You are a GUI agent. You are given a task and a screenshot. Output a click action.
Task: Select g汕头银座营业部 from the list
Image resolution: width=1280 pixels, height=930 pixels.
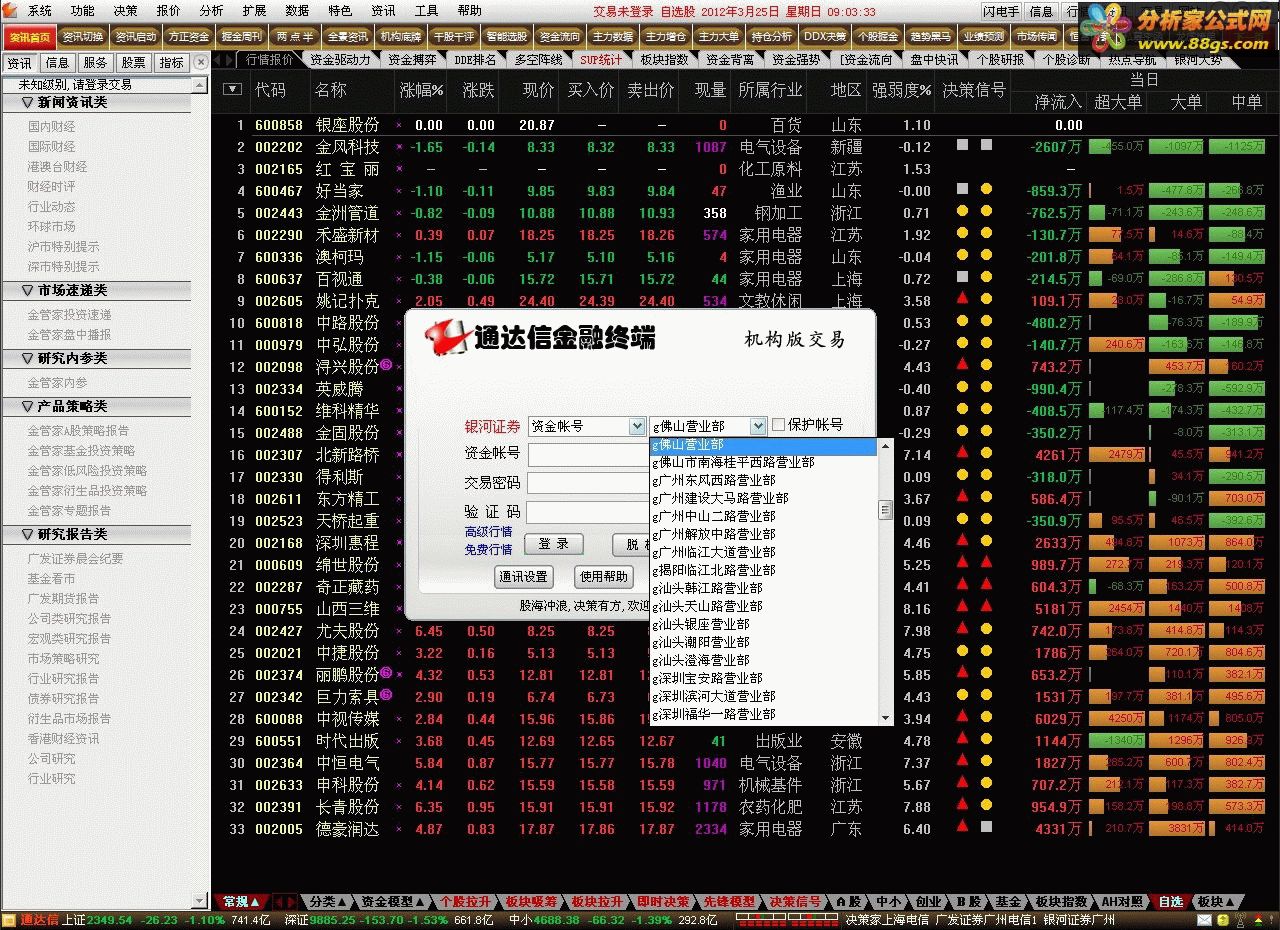(764, 624)
